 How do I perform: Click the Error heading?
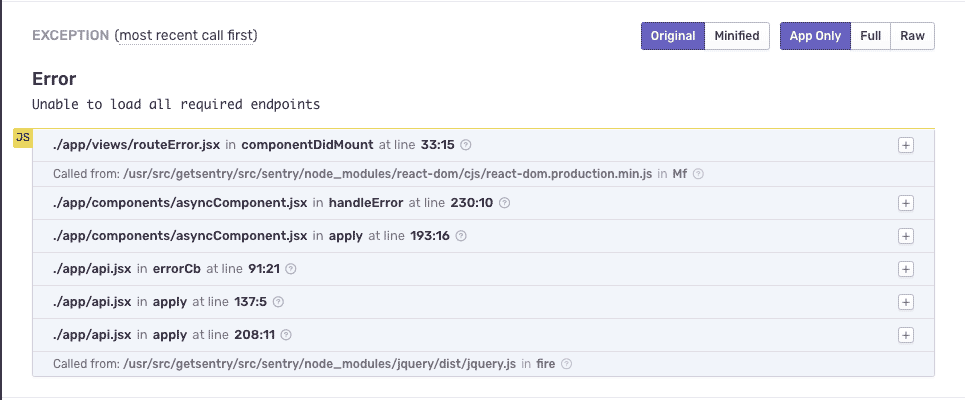point(54,79)
